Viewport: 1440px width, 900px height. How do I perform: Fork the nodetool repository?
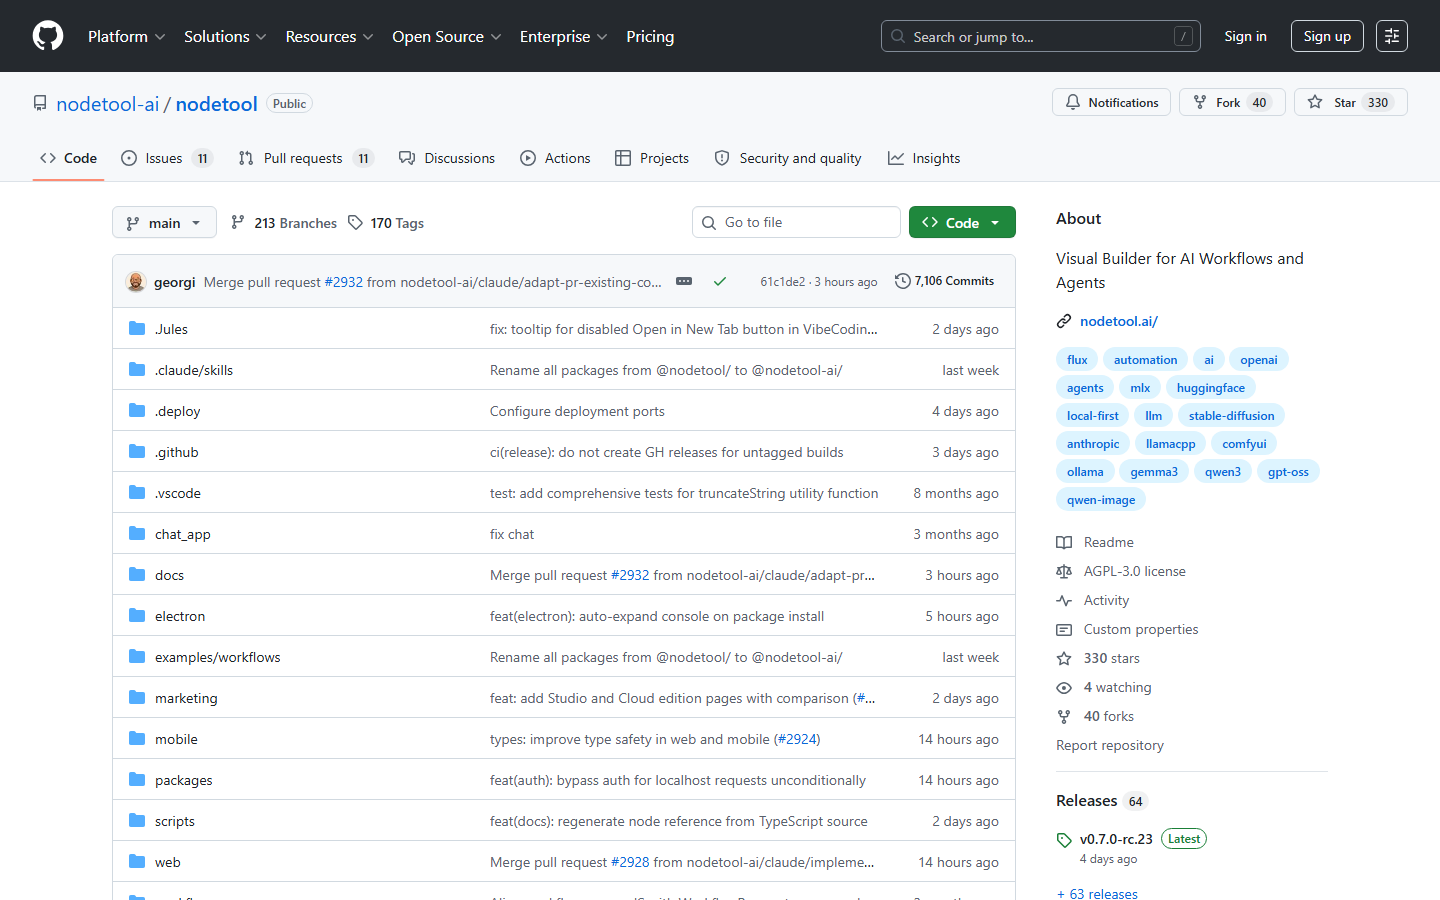coord(1232,102)
